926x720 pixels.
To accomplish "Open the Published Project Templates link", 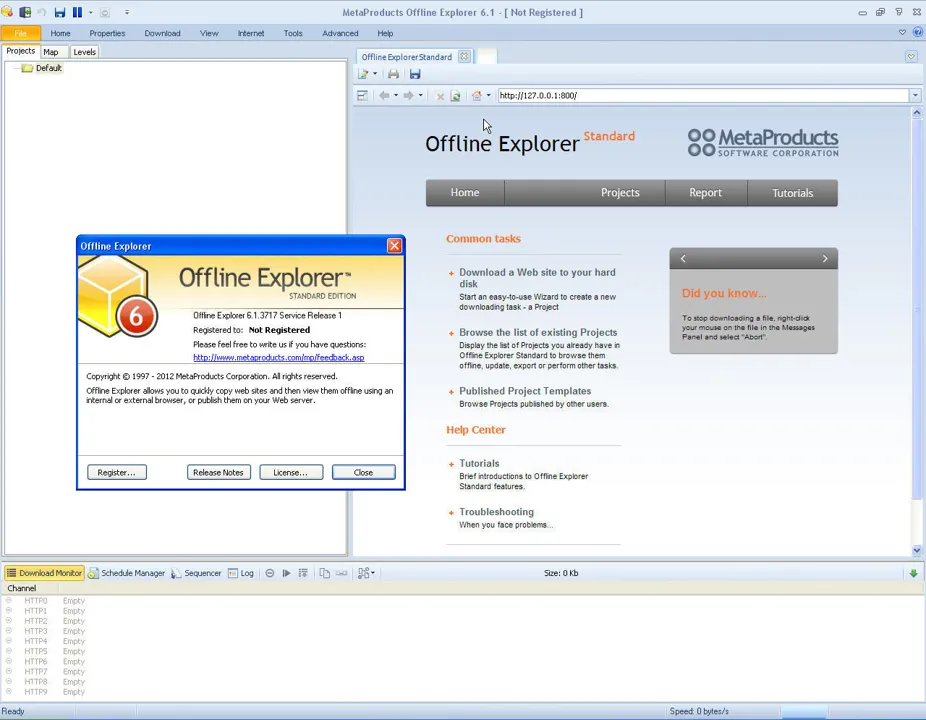I will (x=525, y=391).
